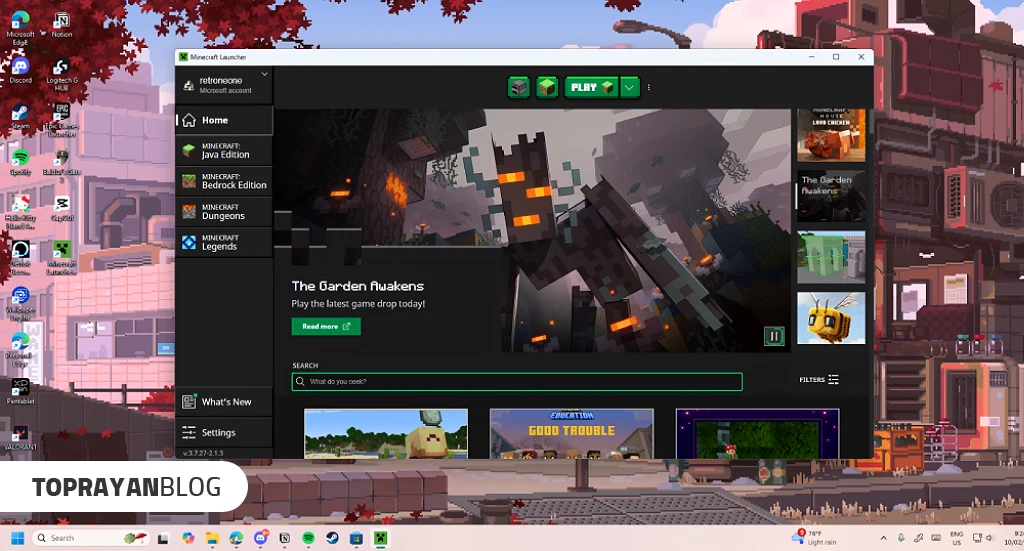
Task: Open Spotify from the taskbar
Action: 309,538
